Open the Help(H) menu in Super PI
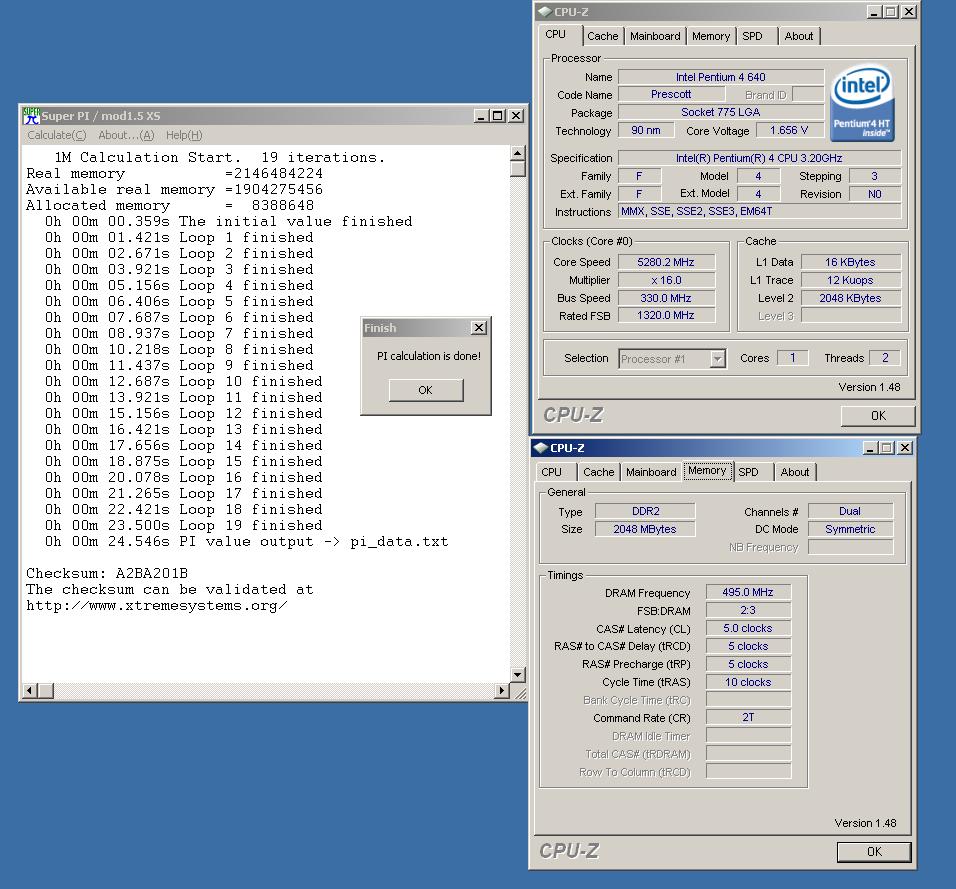This screenshot has width=956, height=889. (x=184, y=135)
